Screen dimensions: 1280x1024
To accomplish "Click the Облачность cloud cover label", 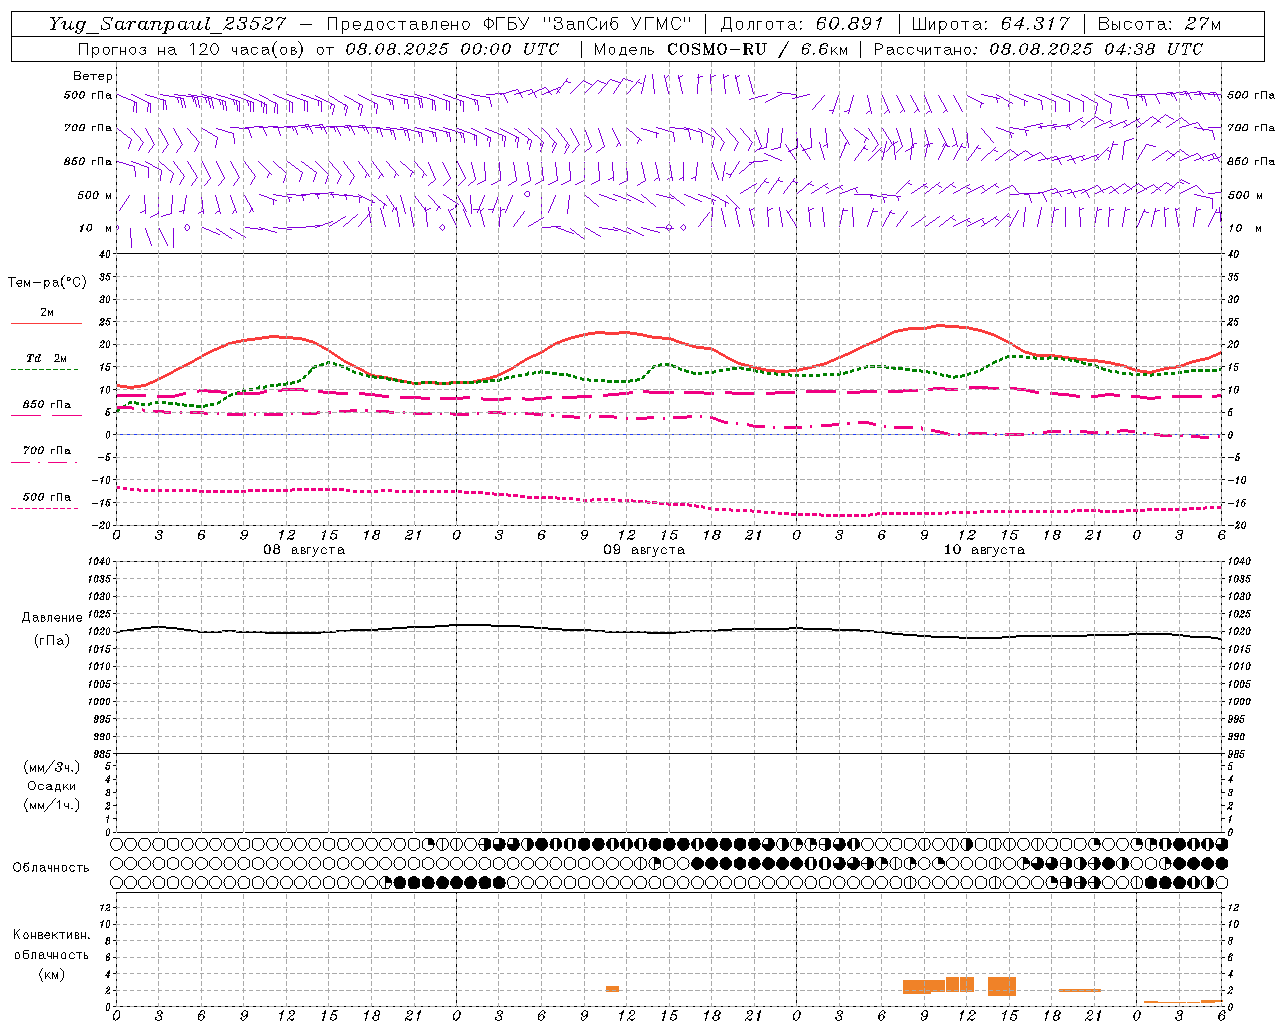I will coord(51,867).
